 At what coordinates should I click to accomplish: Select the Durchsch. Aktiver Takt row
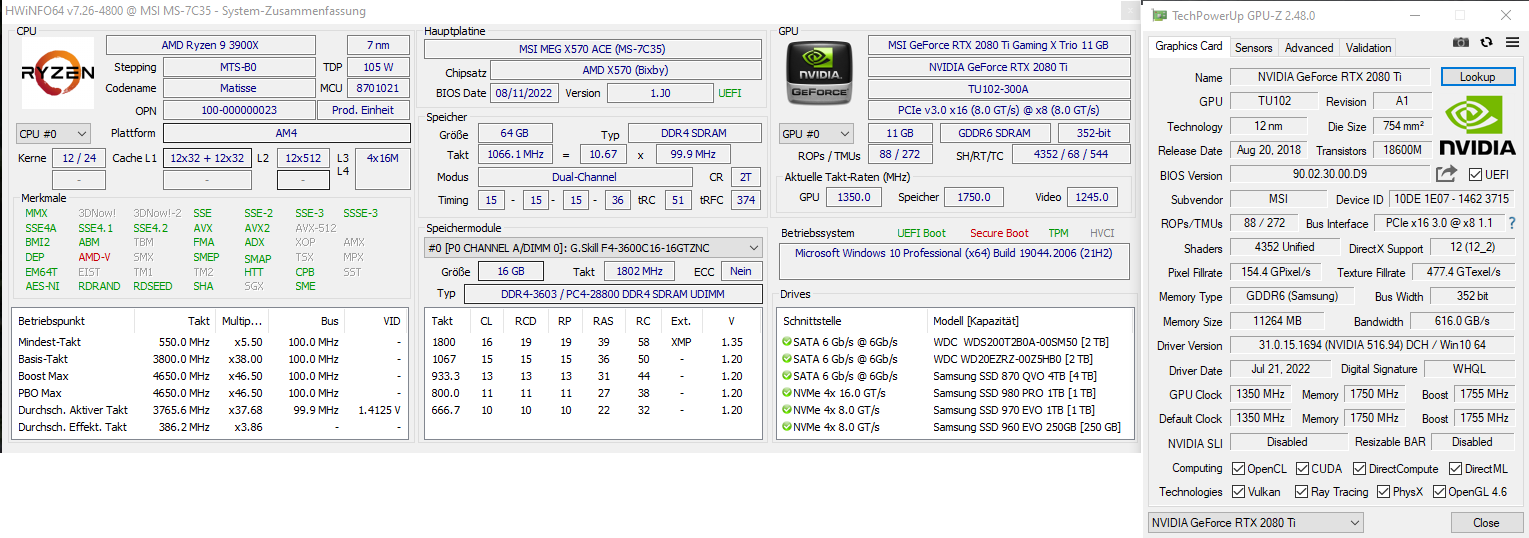pos(210,410)
